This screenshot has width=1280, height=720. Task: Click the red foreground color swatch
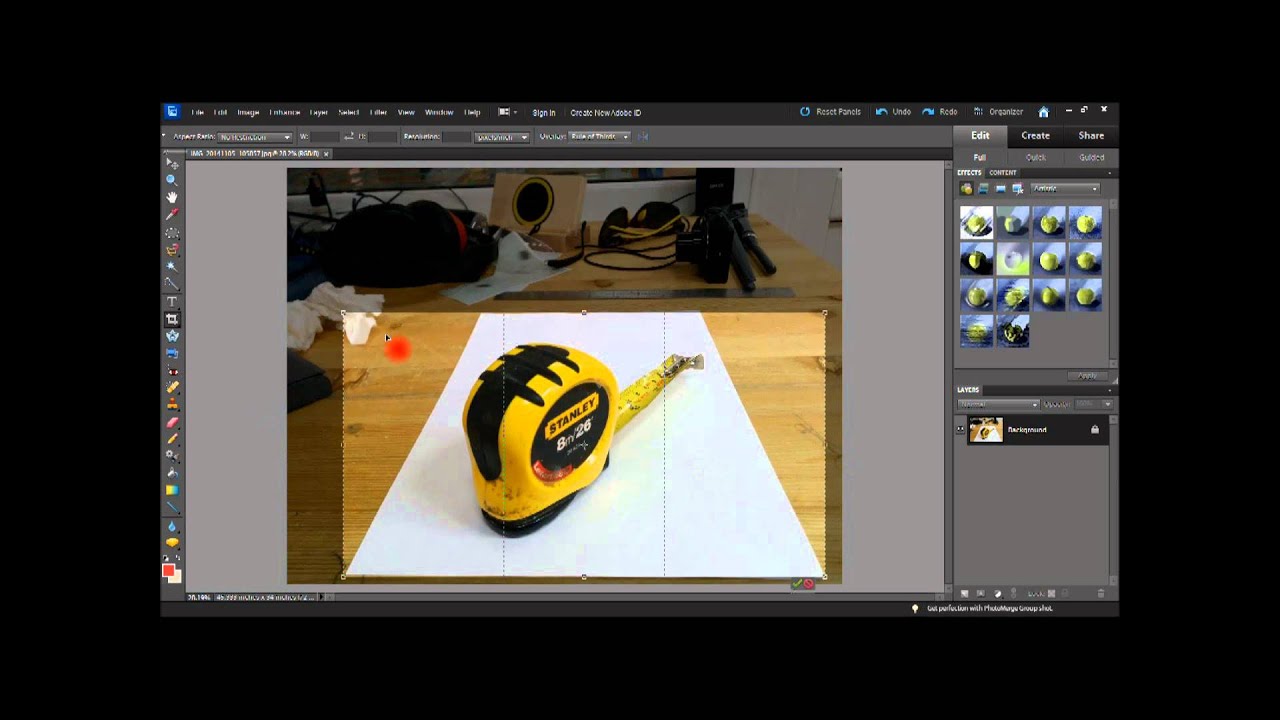[x=168, y=570]
